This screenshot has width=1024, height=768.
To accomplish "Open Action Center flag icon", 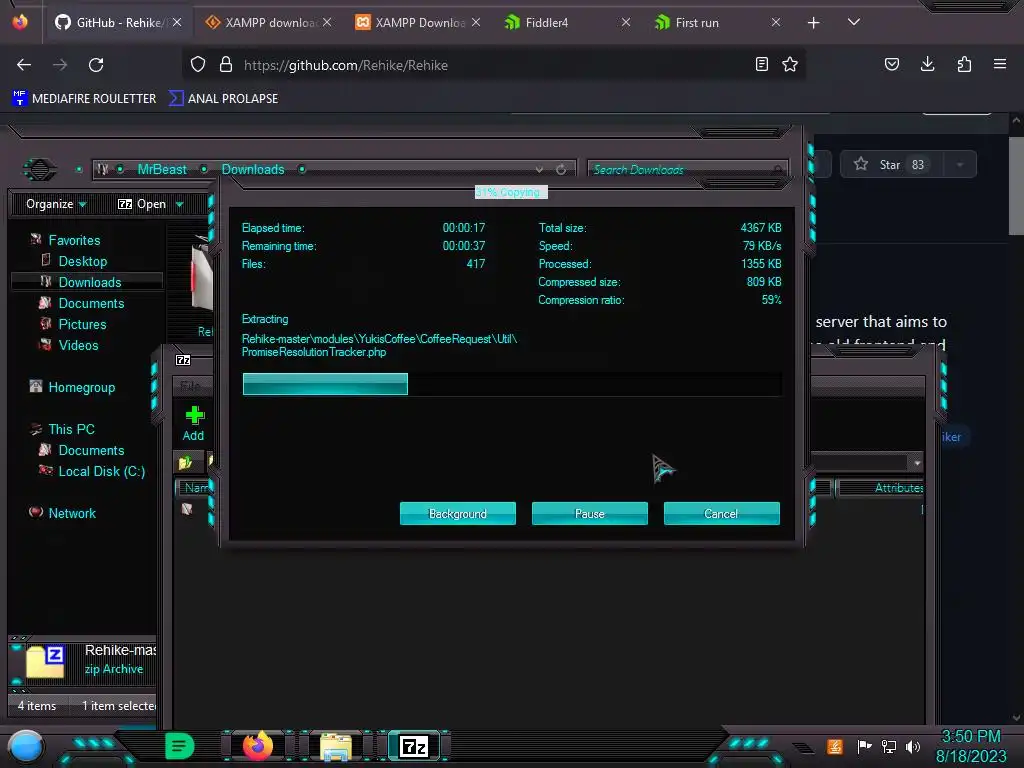I will click(x=865, y=746).
